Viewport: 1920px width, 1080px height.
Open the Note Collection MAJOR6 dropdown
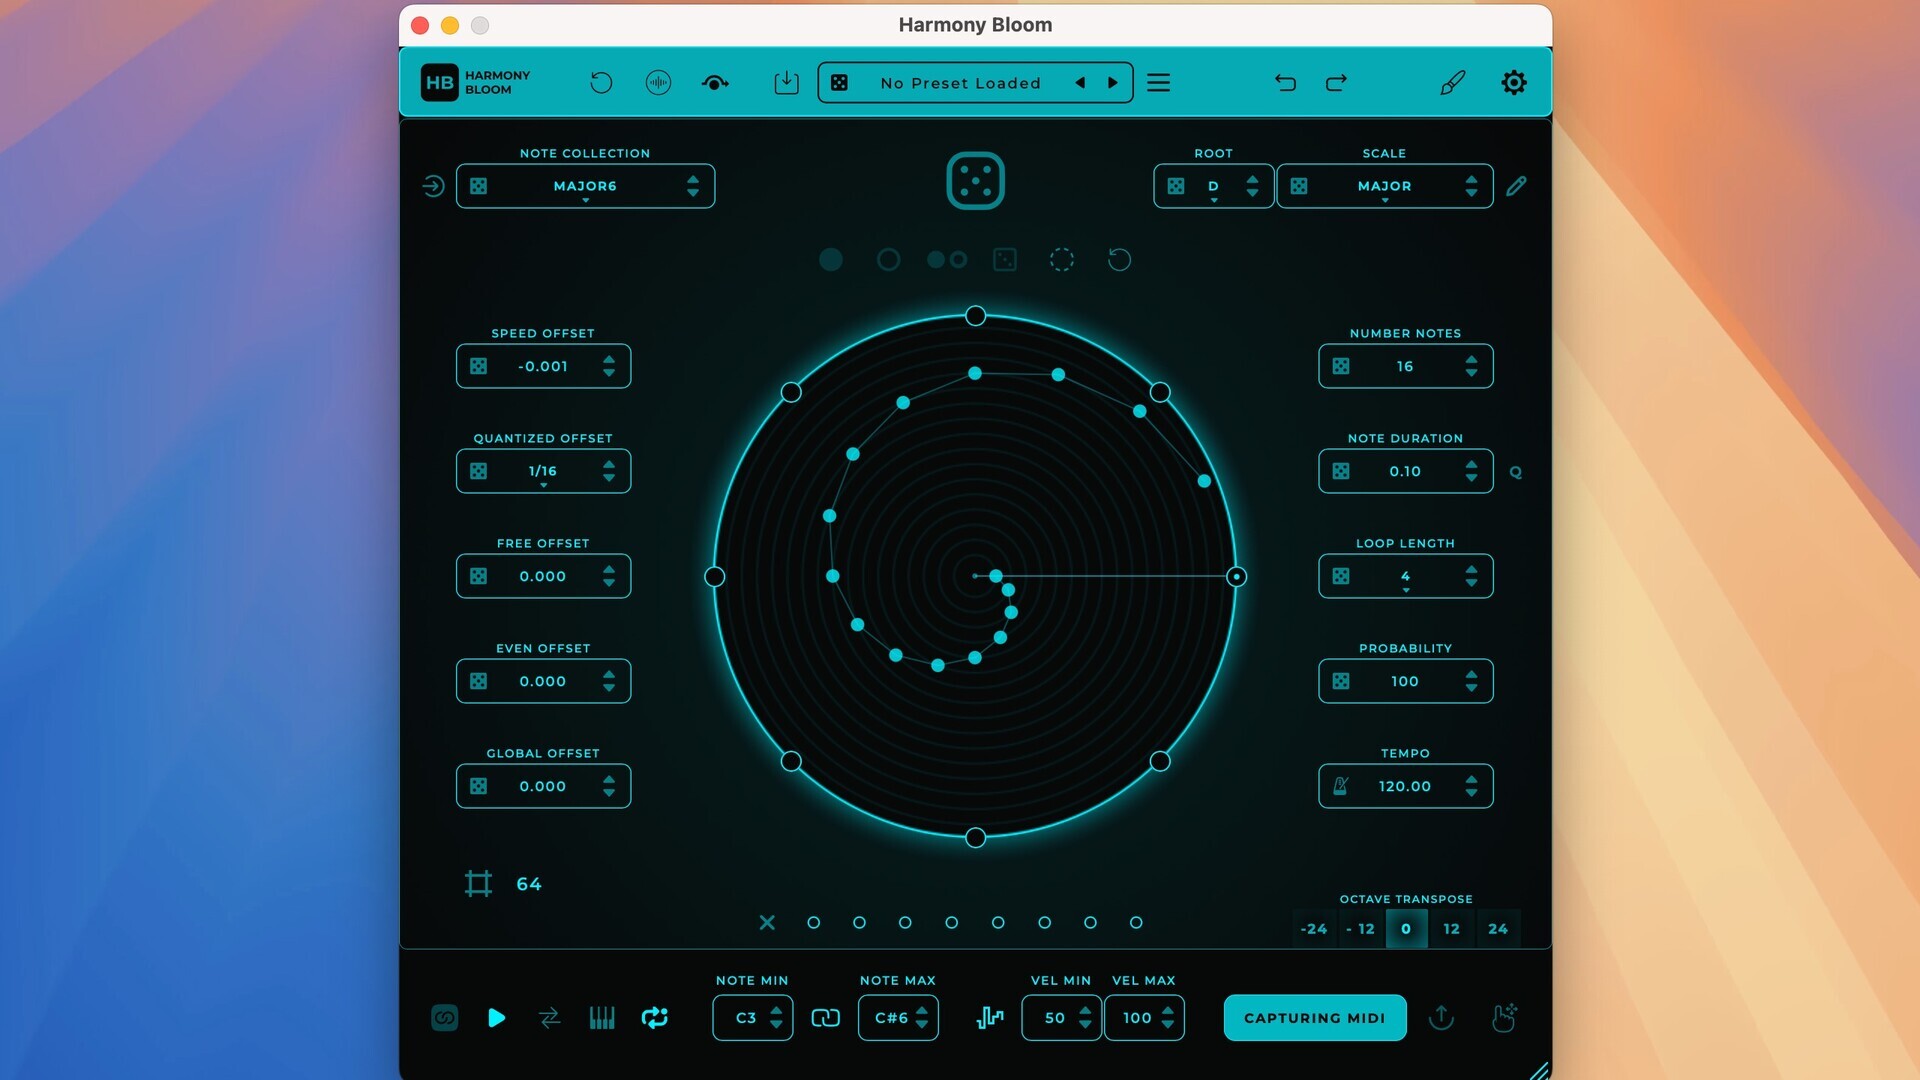pyautogui.click(x=585, y=186)
